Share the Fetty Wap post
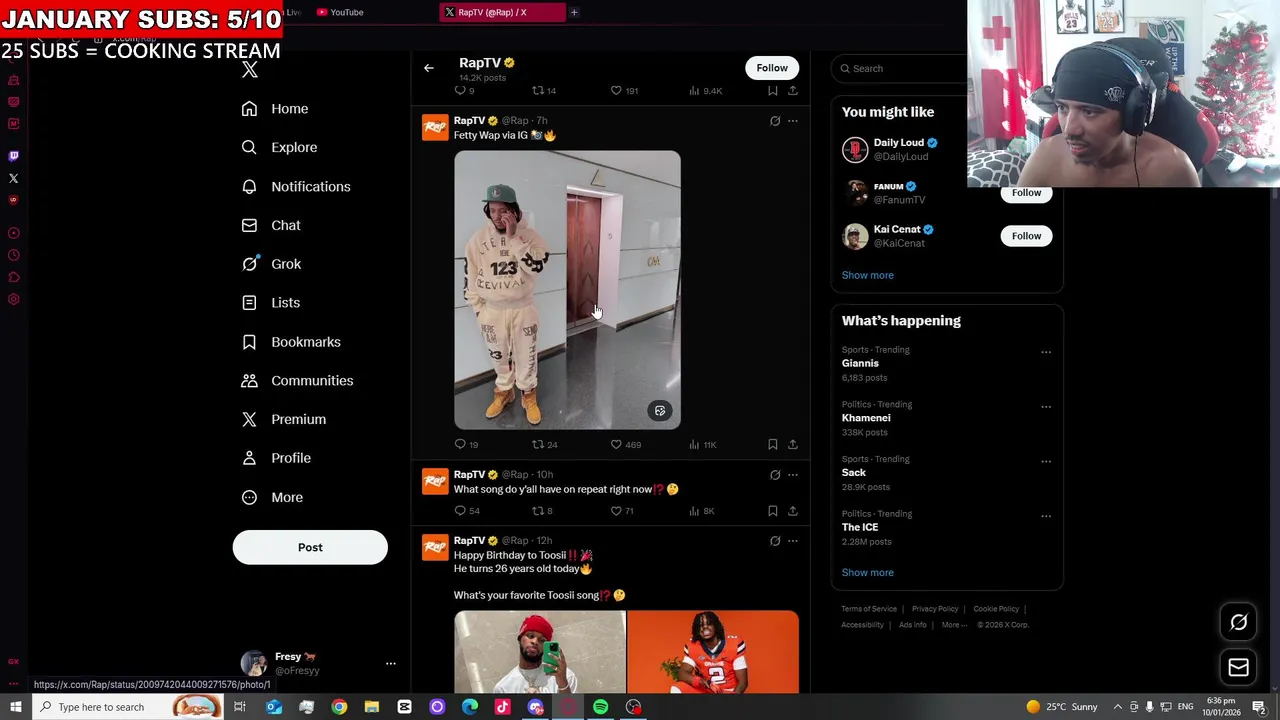The width and height of the screenshot is (1280, 720). [x=792, y=444]
